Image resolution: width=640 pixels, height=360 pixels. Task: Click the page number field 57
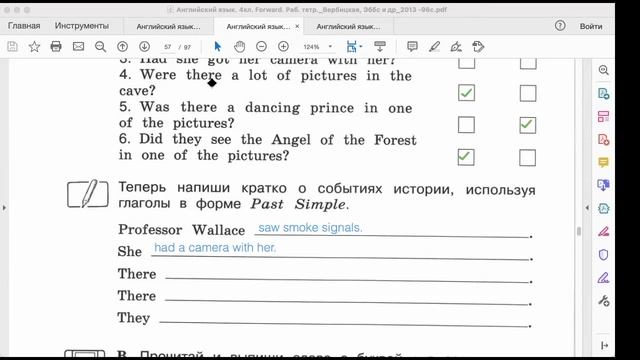coord(167,47)
